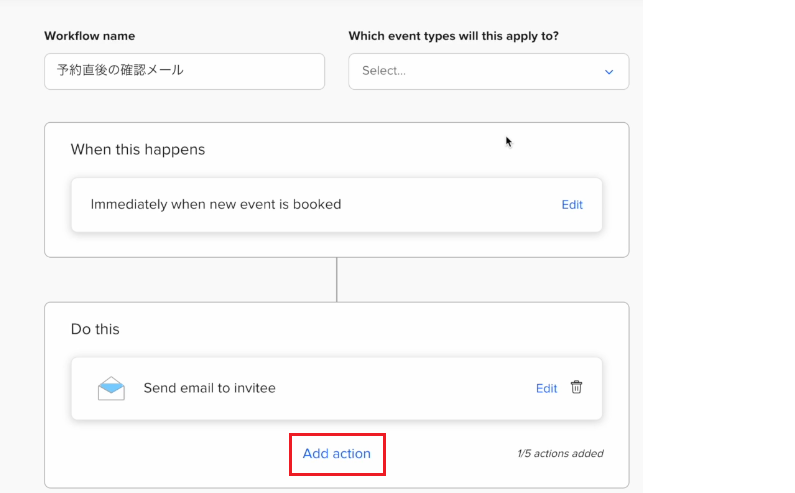The width and height of the screenshot is (795, 493).
Task: Click the connector line between trigger and action
Action: click(x=337, y=280)
